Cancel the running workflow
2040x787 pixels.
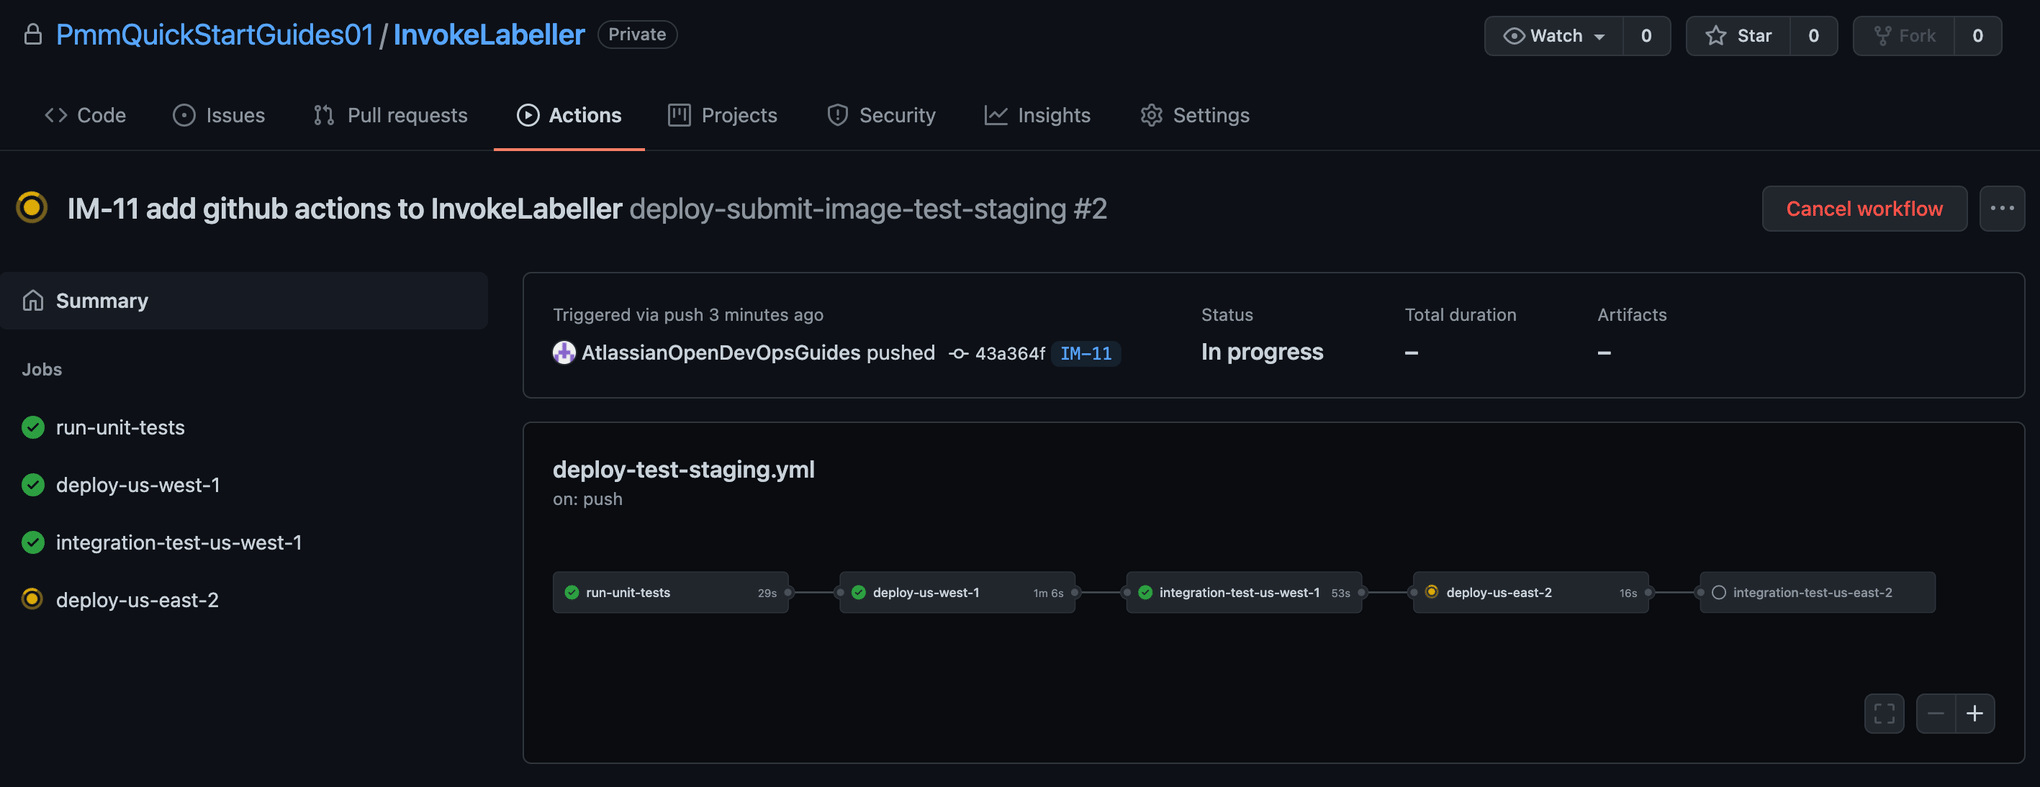pyautogui.click(x=1864, y=208)
